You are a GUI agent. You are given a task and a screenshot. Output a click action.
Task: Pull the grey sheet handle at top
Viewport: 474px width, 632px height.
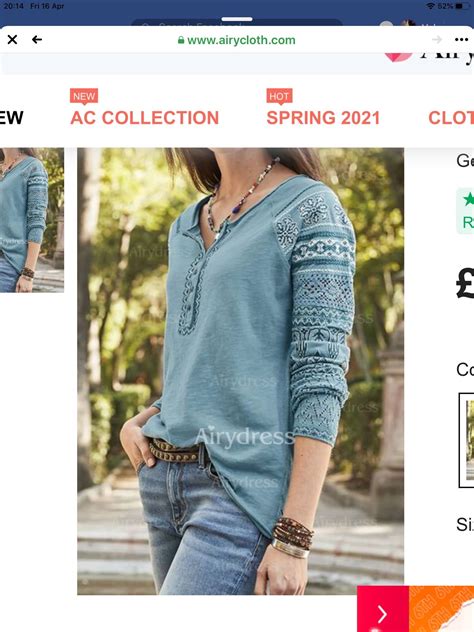(237, 19)
